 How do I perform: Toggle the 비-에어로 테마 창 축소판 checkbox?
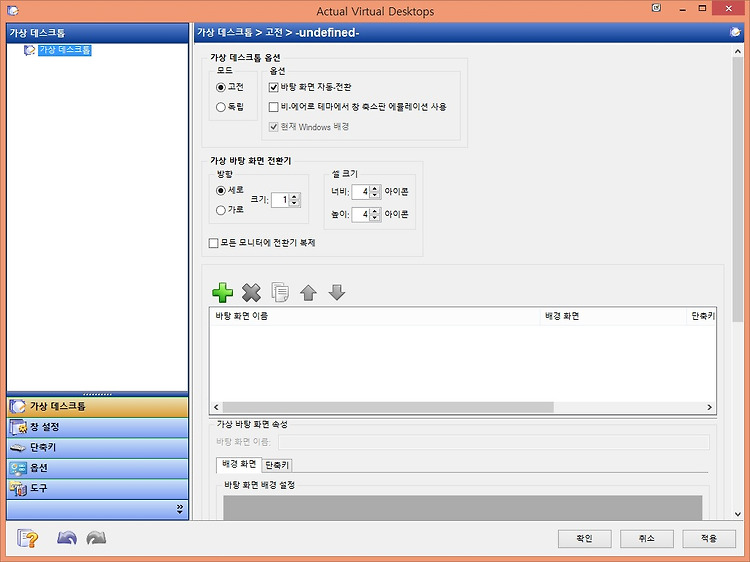pos(274,107)
